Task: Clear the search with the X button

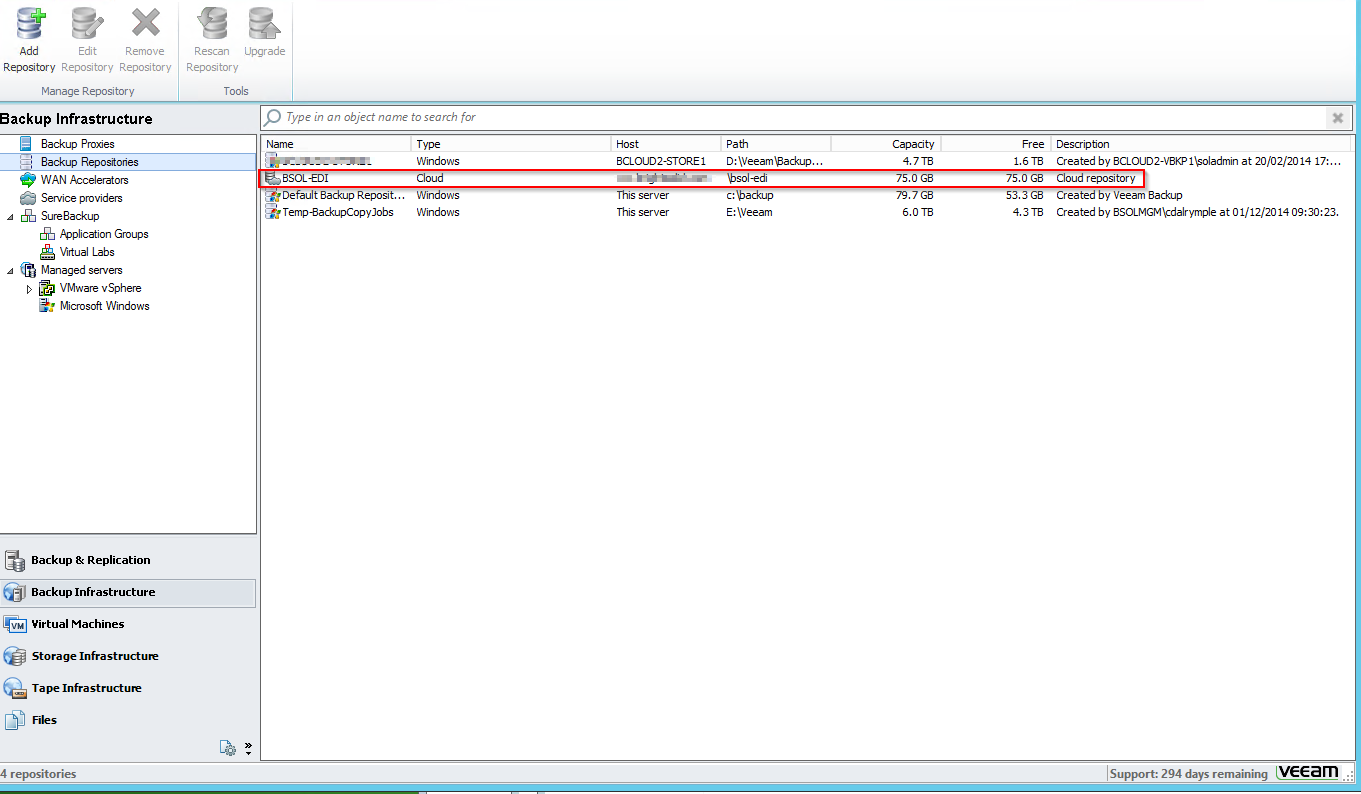Action: click(1337, 118)
